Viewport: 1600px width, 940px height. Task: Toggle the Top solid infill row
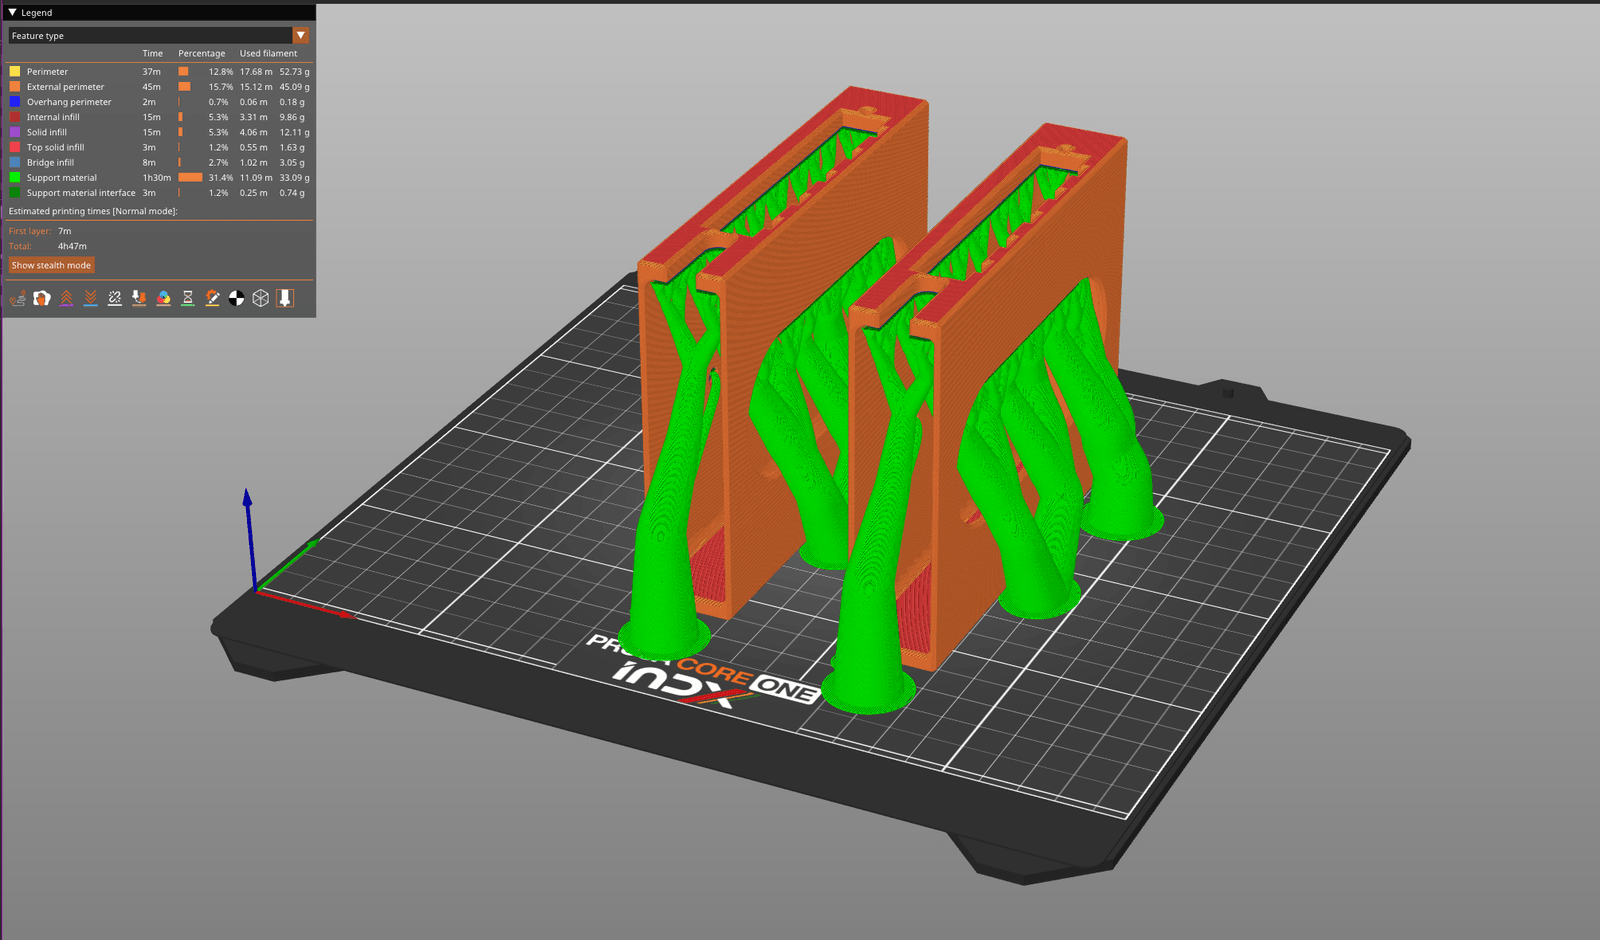pos(159,147)
